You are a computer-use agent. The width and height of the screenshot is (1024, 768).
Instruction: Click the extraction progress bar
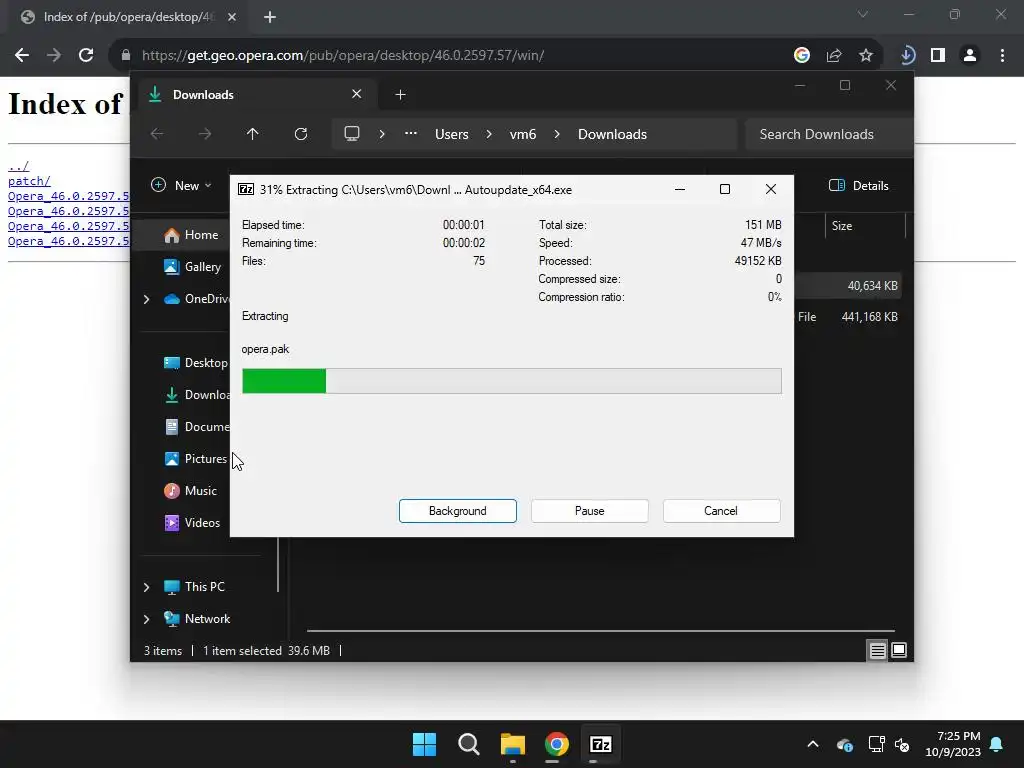coord(511,381)
